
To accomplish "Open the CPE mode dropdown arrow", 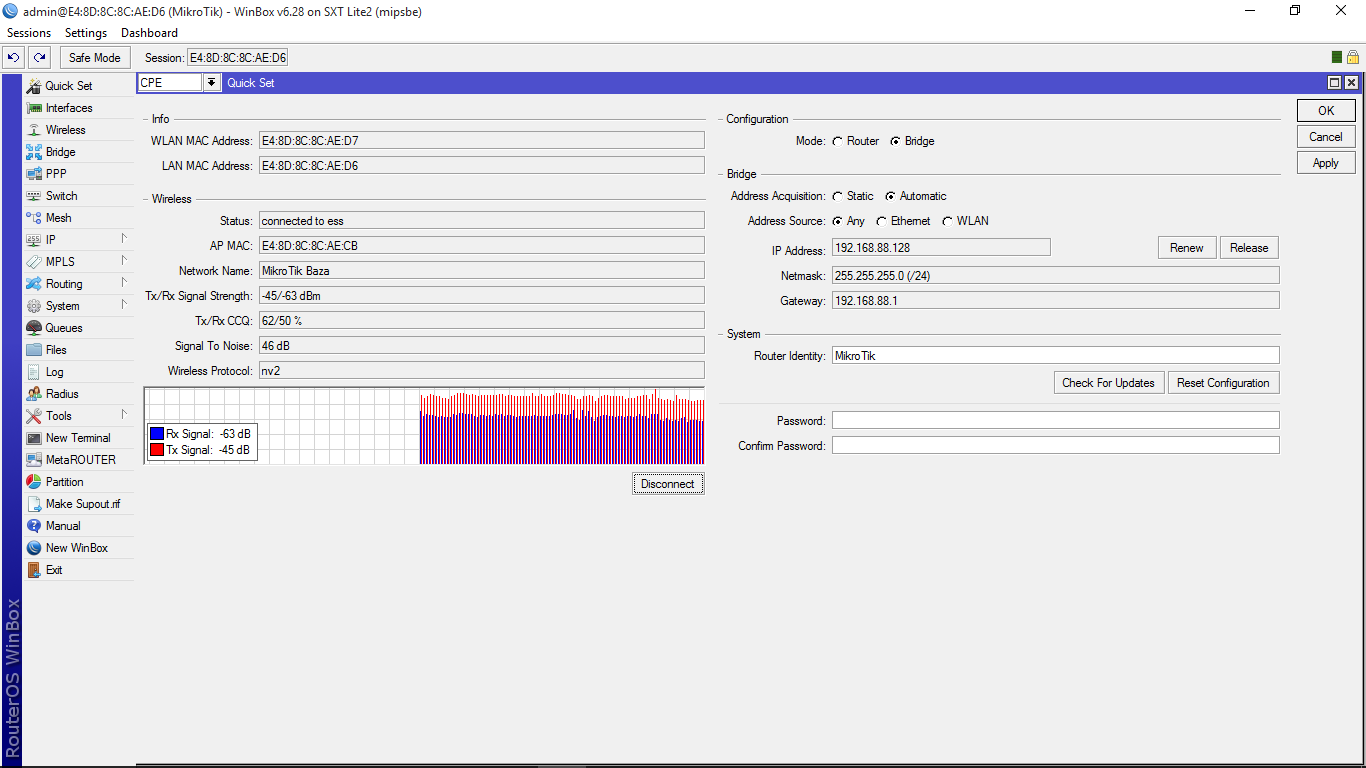I will coord(212,83).
